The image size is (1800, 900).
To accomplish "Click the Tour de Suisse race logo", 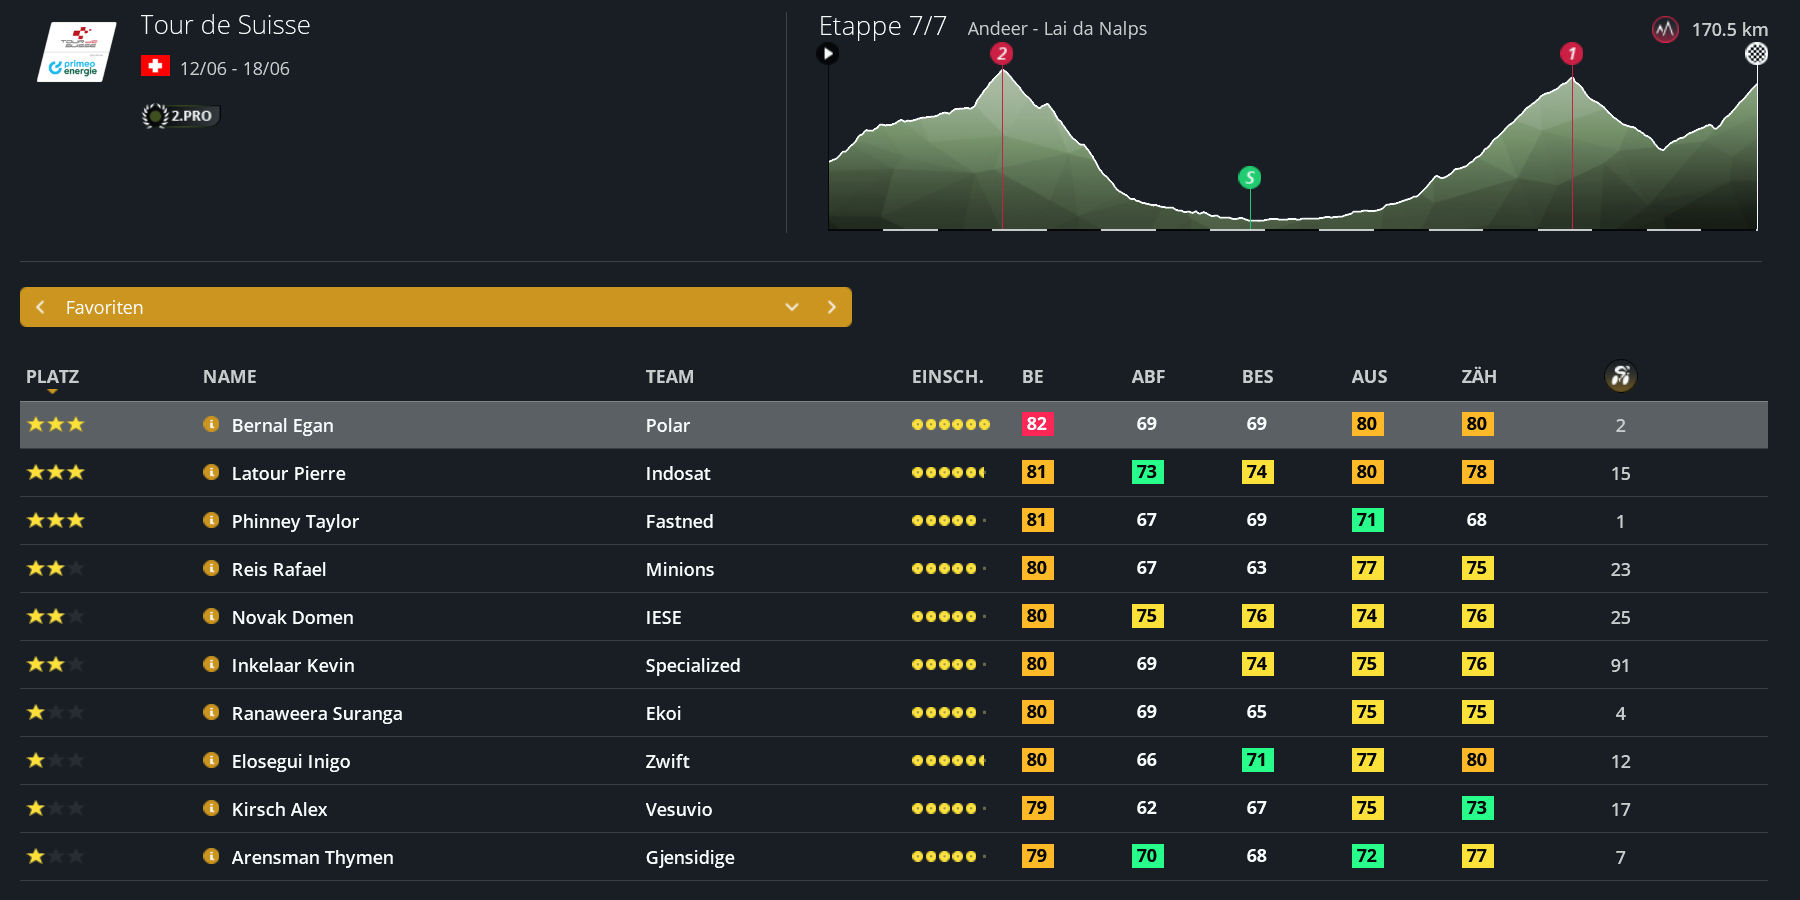I will 77,52.
